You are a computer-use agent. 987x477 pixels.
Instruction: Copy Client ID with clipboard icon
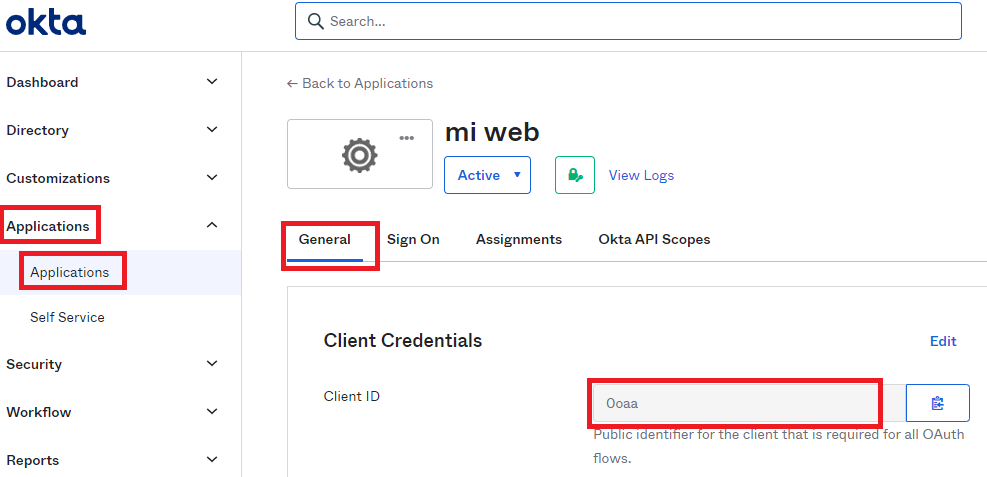(x=937, y=403)
